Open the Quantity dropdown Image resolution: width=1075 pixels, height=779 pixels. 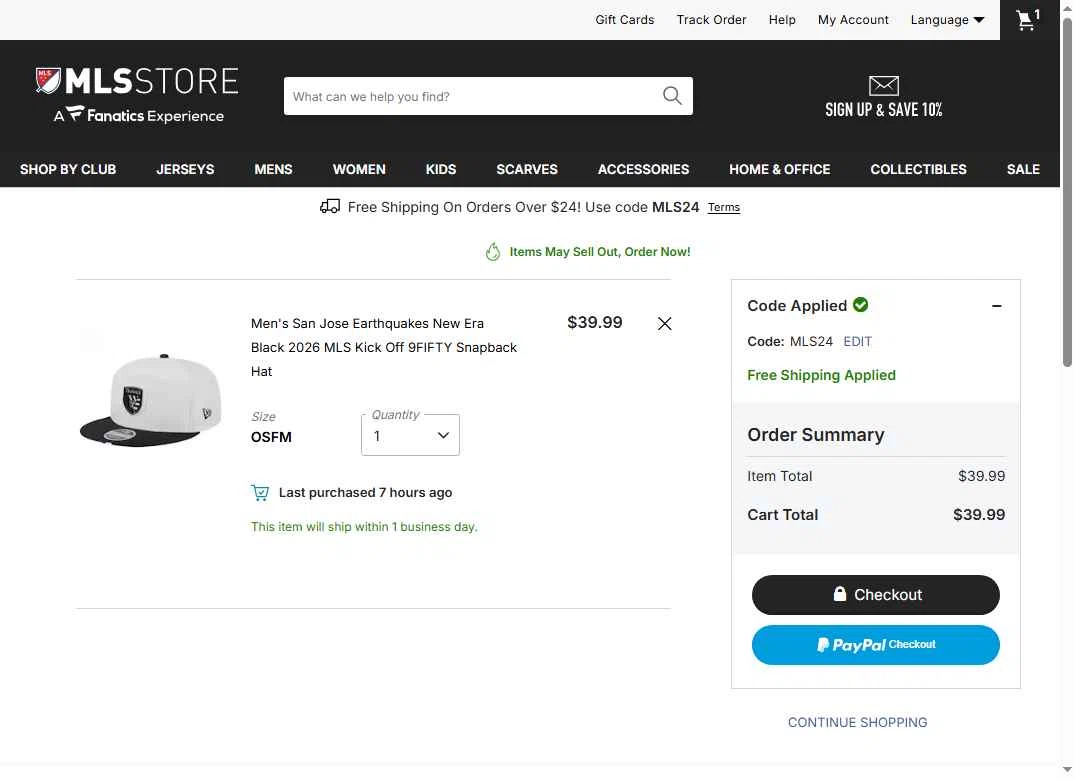[410, 435]
